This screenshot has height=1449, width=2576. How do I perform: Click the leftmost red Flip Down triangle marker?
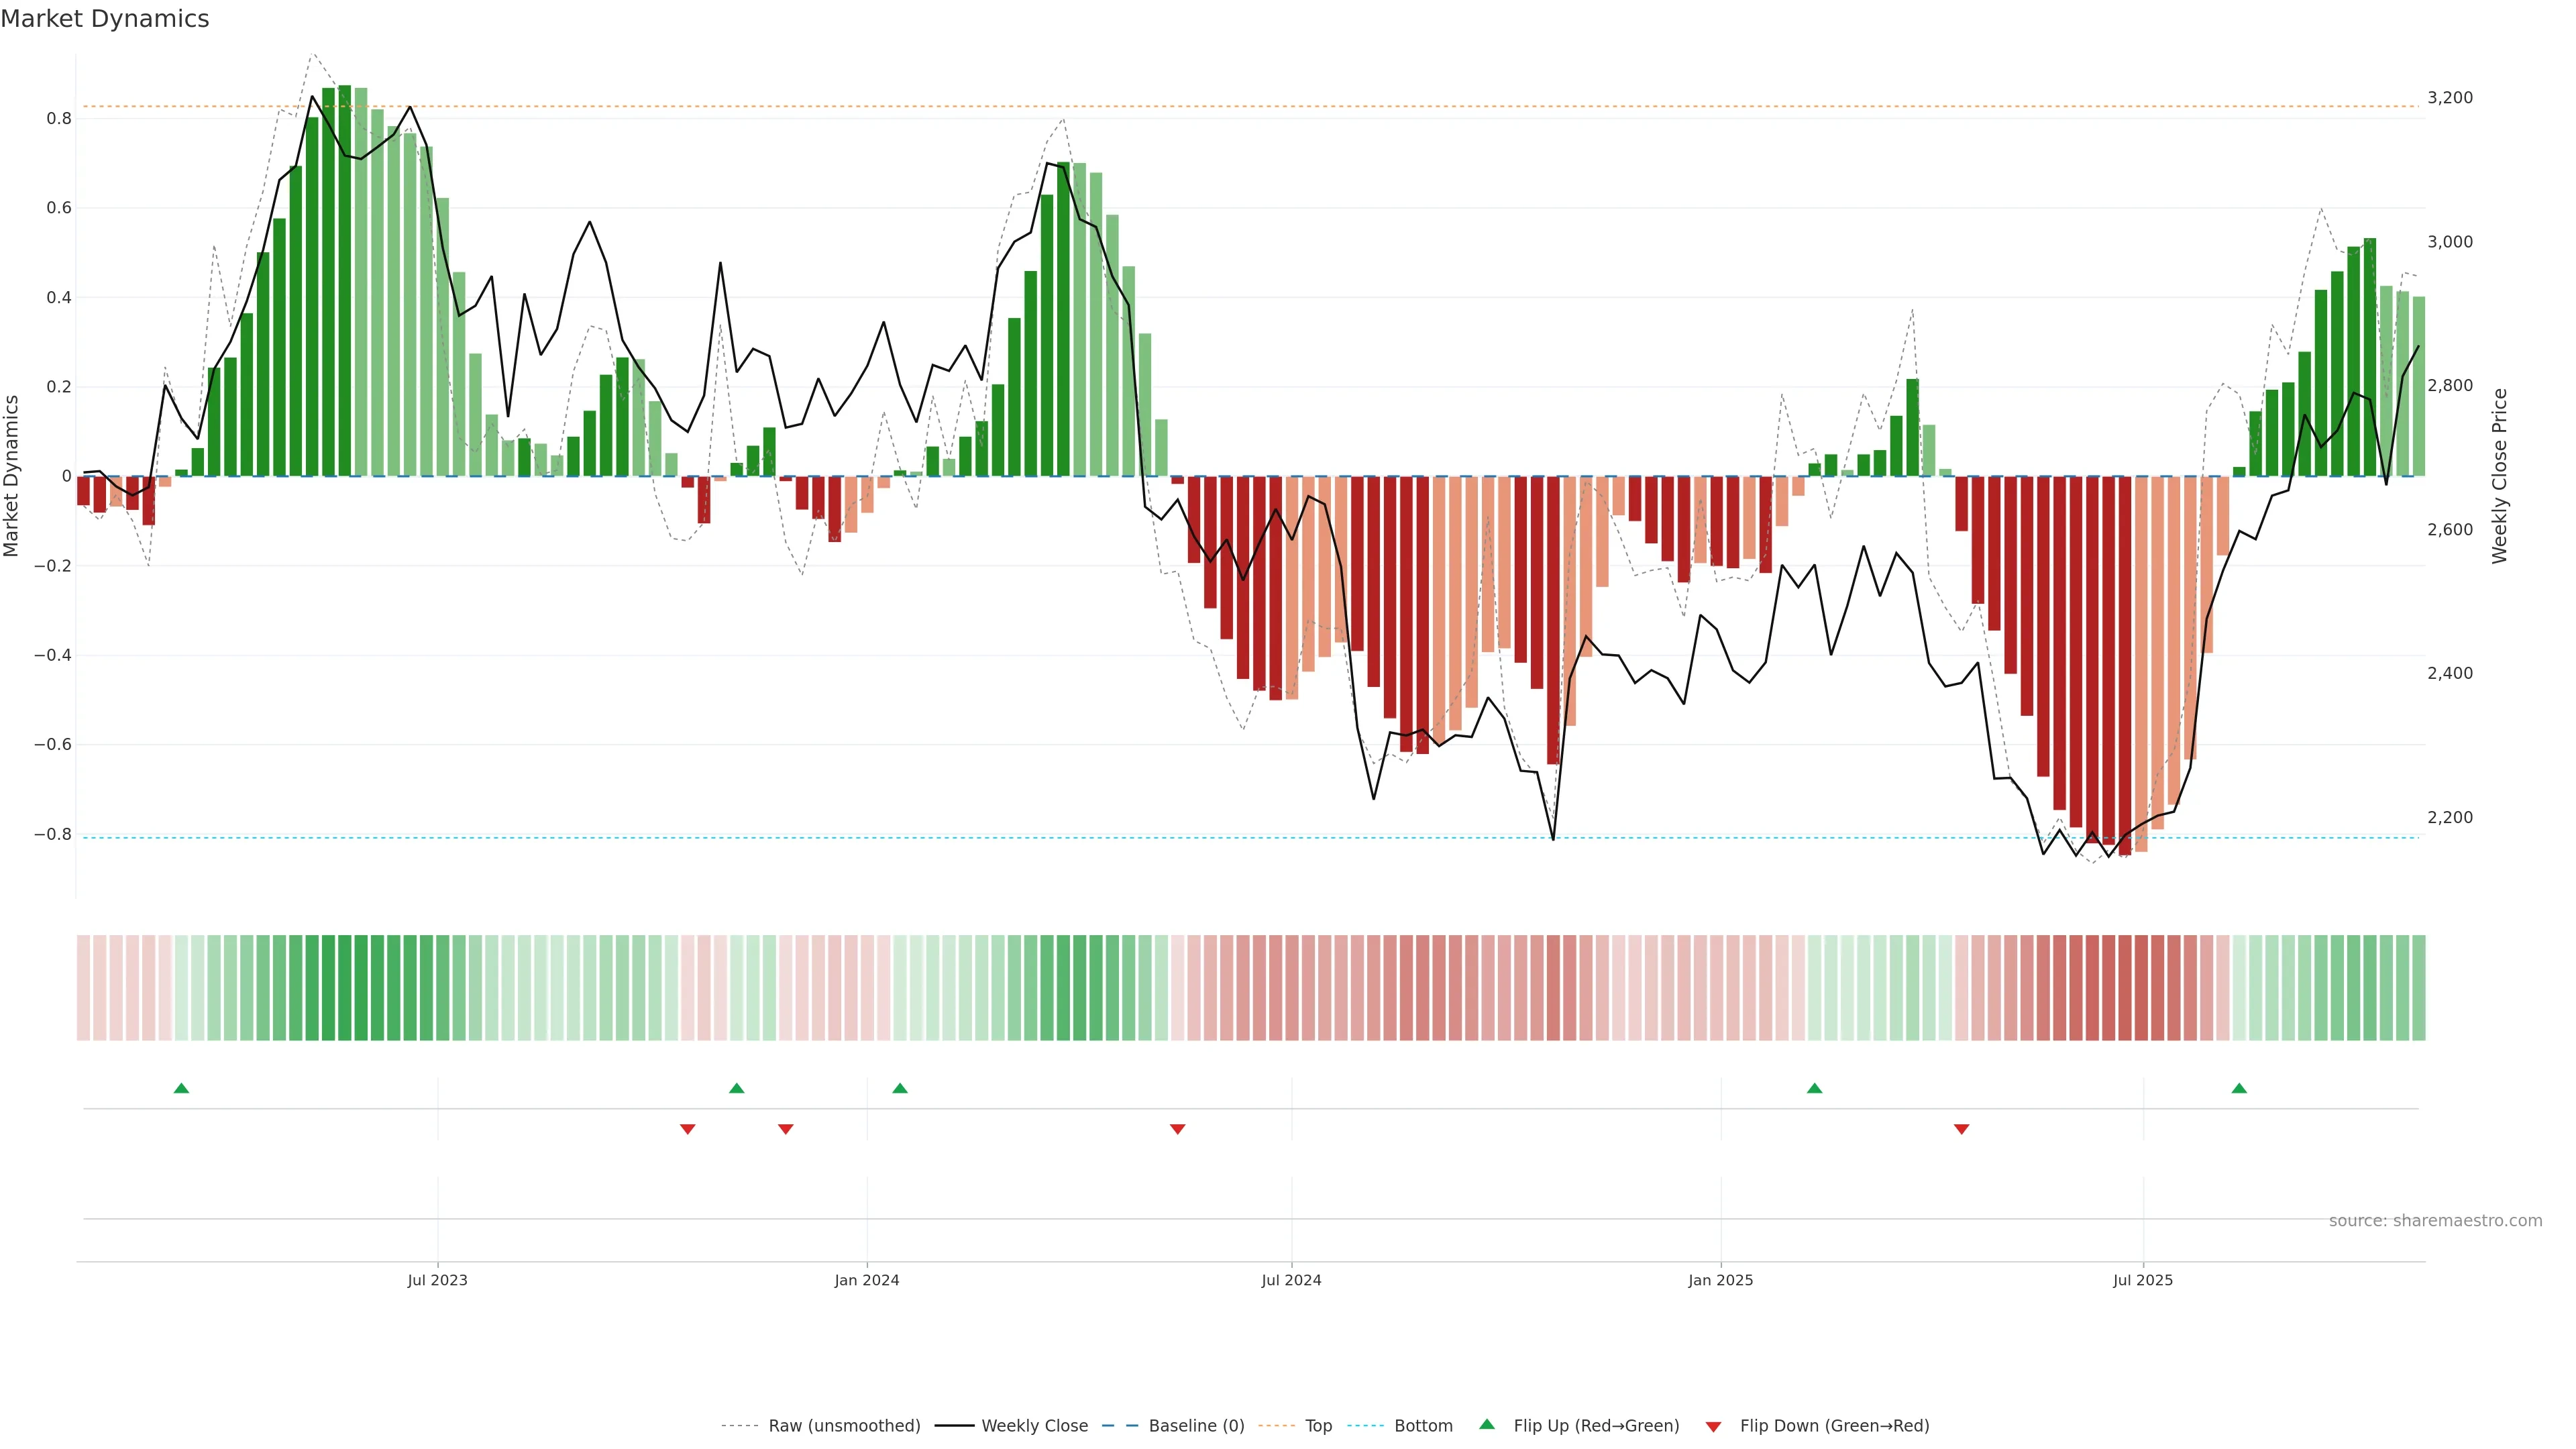click(687, 1129)
